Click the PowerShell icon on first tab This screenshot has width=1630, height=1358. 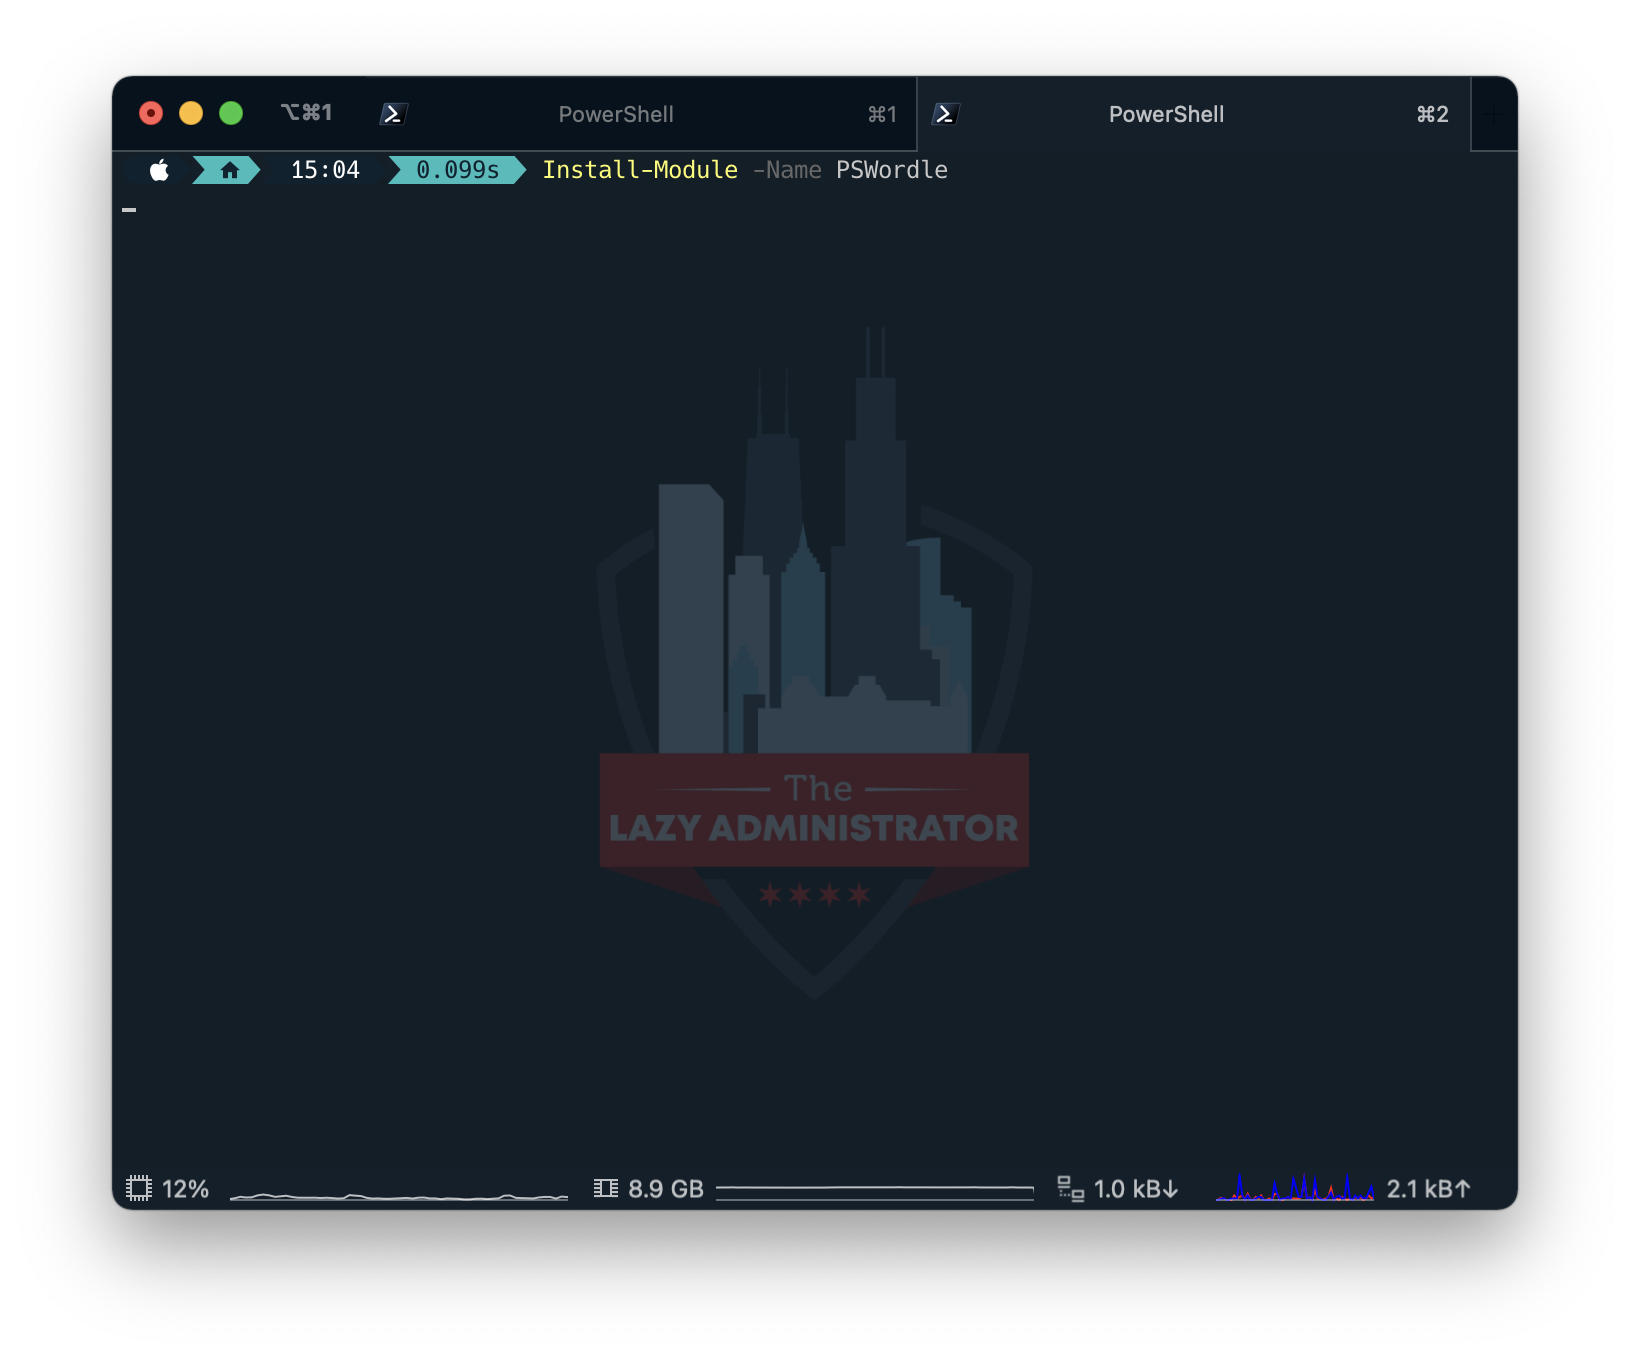point(393,114)
